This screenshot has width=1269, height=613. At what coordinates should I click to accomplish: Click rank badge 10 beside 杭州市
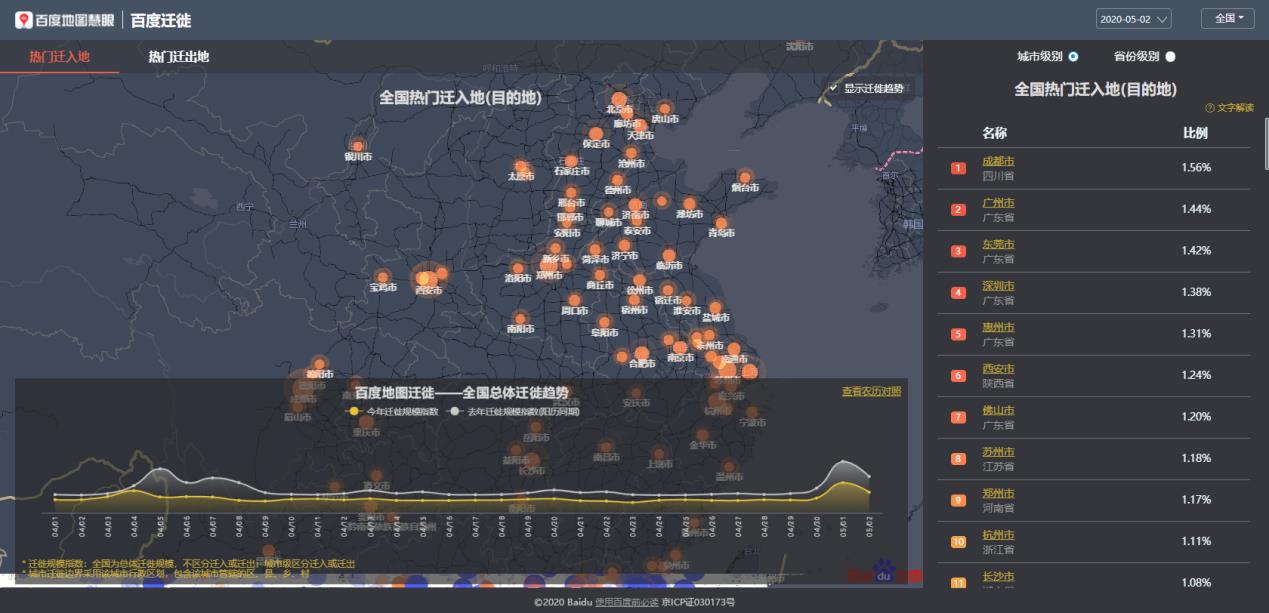[958, 542]
